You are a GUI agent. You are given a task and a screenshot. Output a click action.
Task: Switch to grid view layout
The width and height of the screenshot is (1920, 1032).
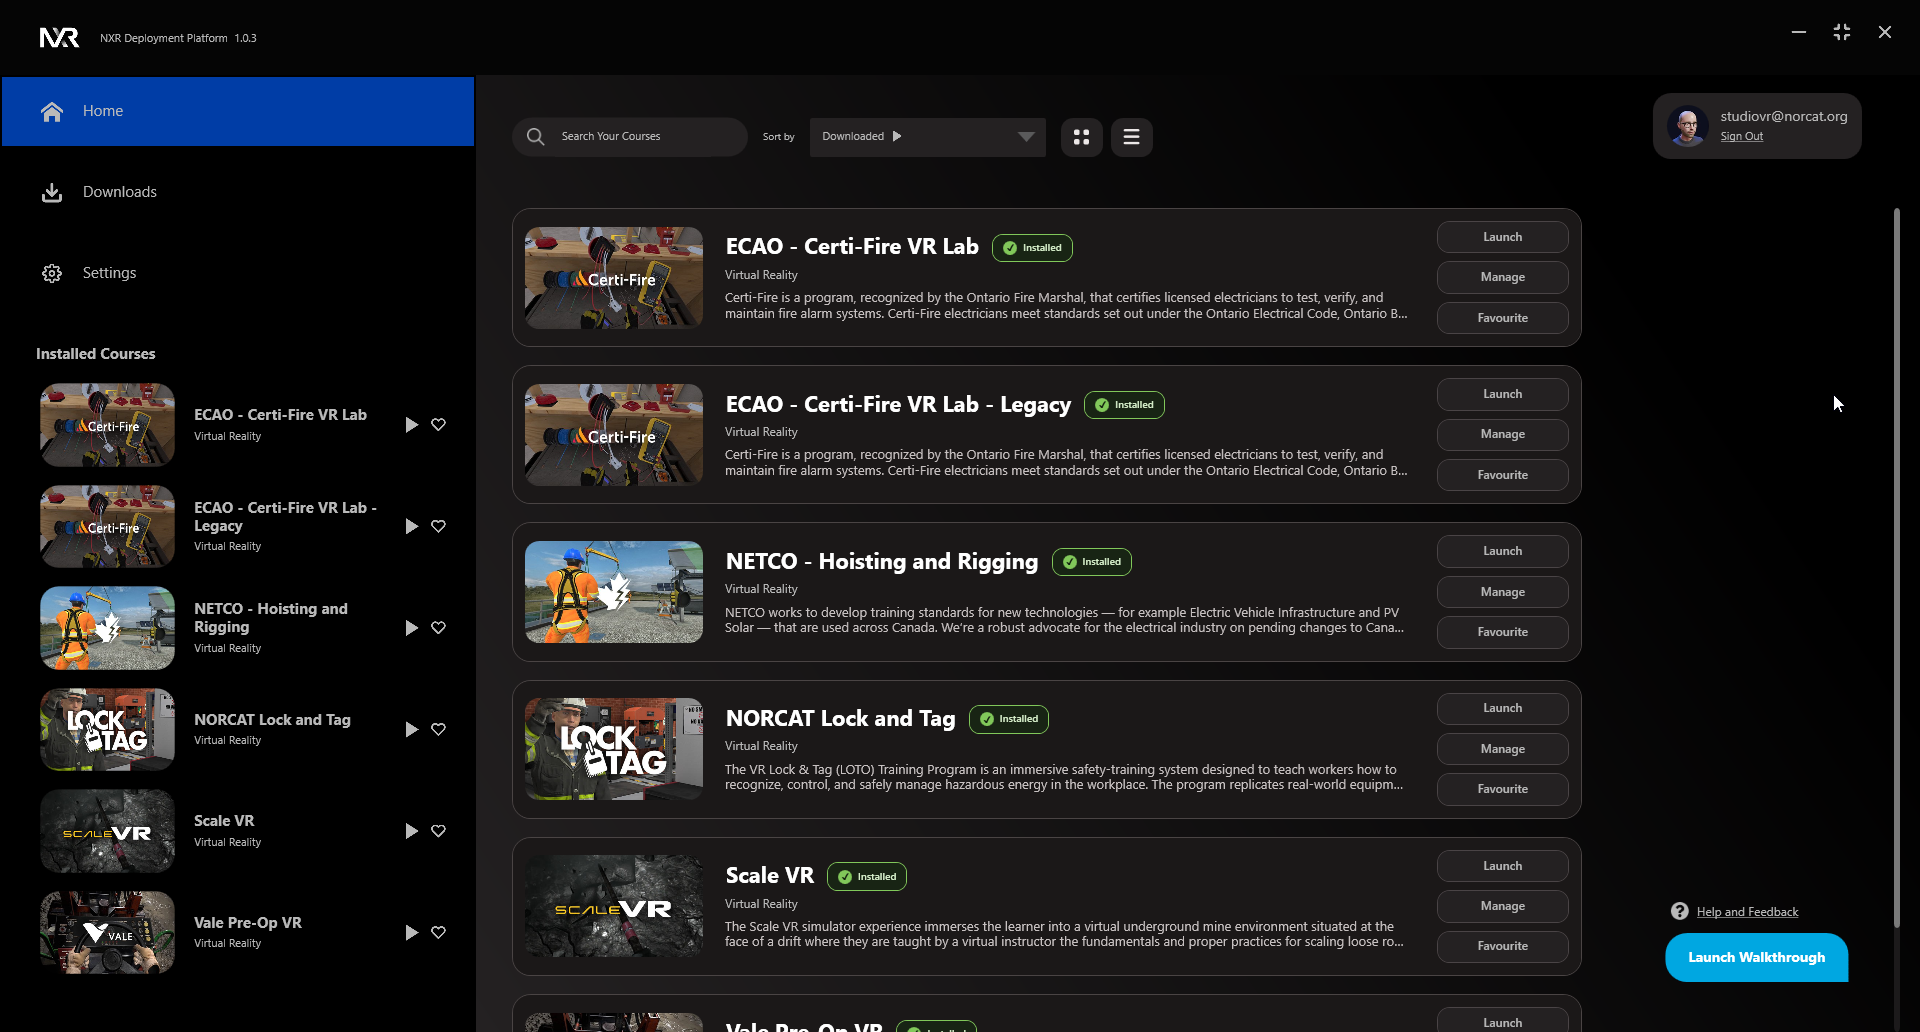click(1081, 137)
